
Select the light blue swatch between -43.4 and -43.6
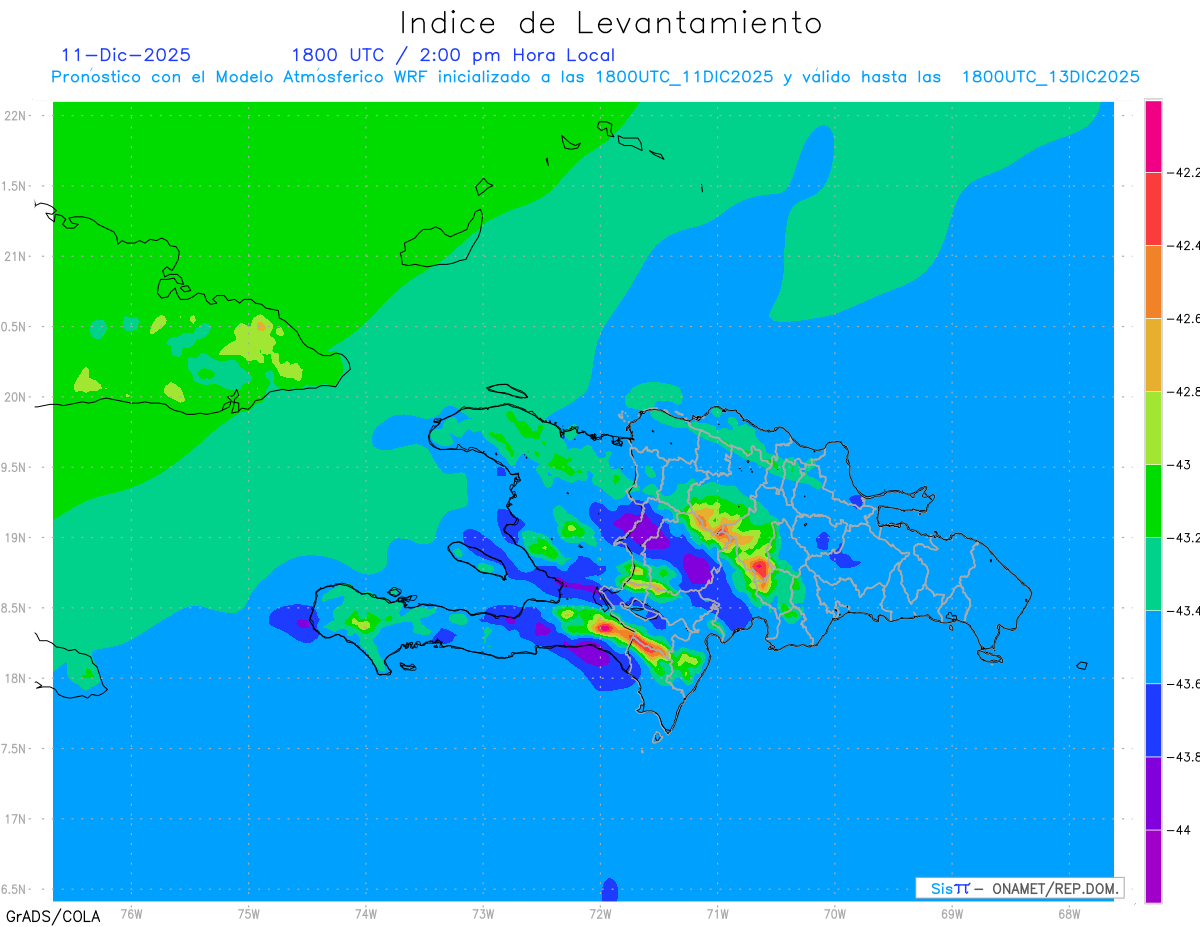pyautogui.click(x=1153, y=647)
